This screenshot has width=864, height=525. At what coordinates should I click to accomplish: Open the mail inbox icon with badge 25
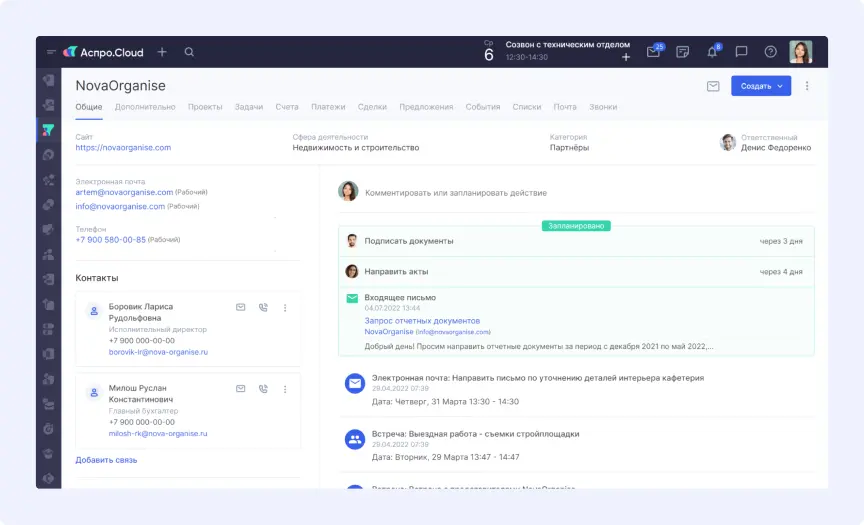pos(653,52)
